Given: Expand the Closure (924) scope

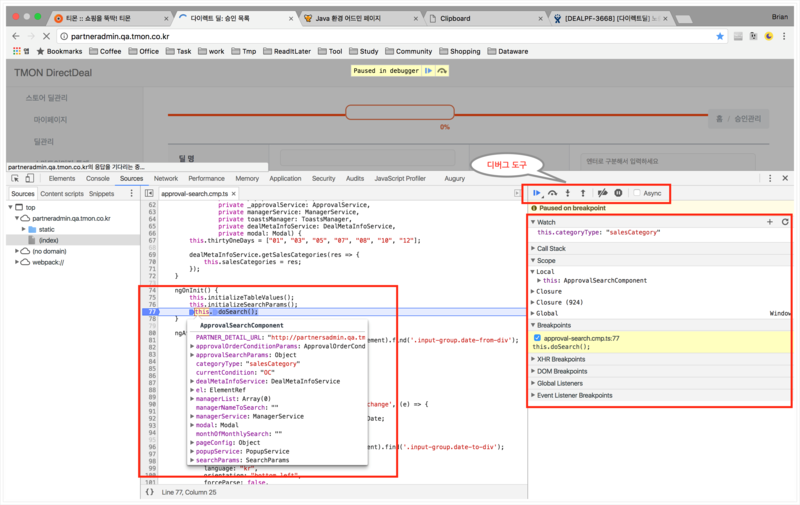Looking at the screenshot, I should (533, 302).
